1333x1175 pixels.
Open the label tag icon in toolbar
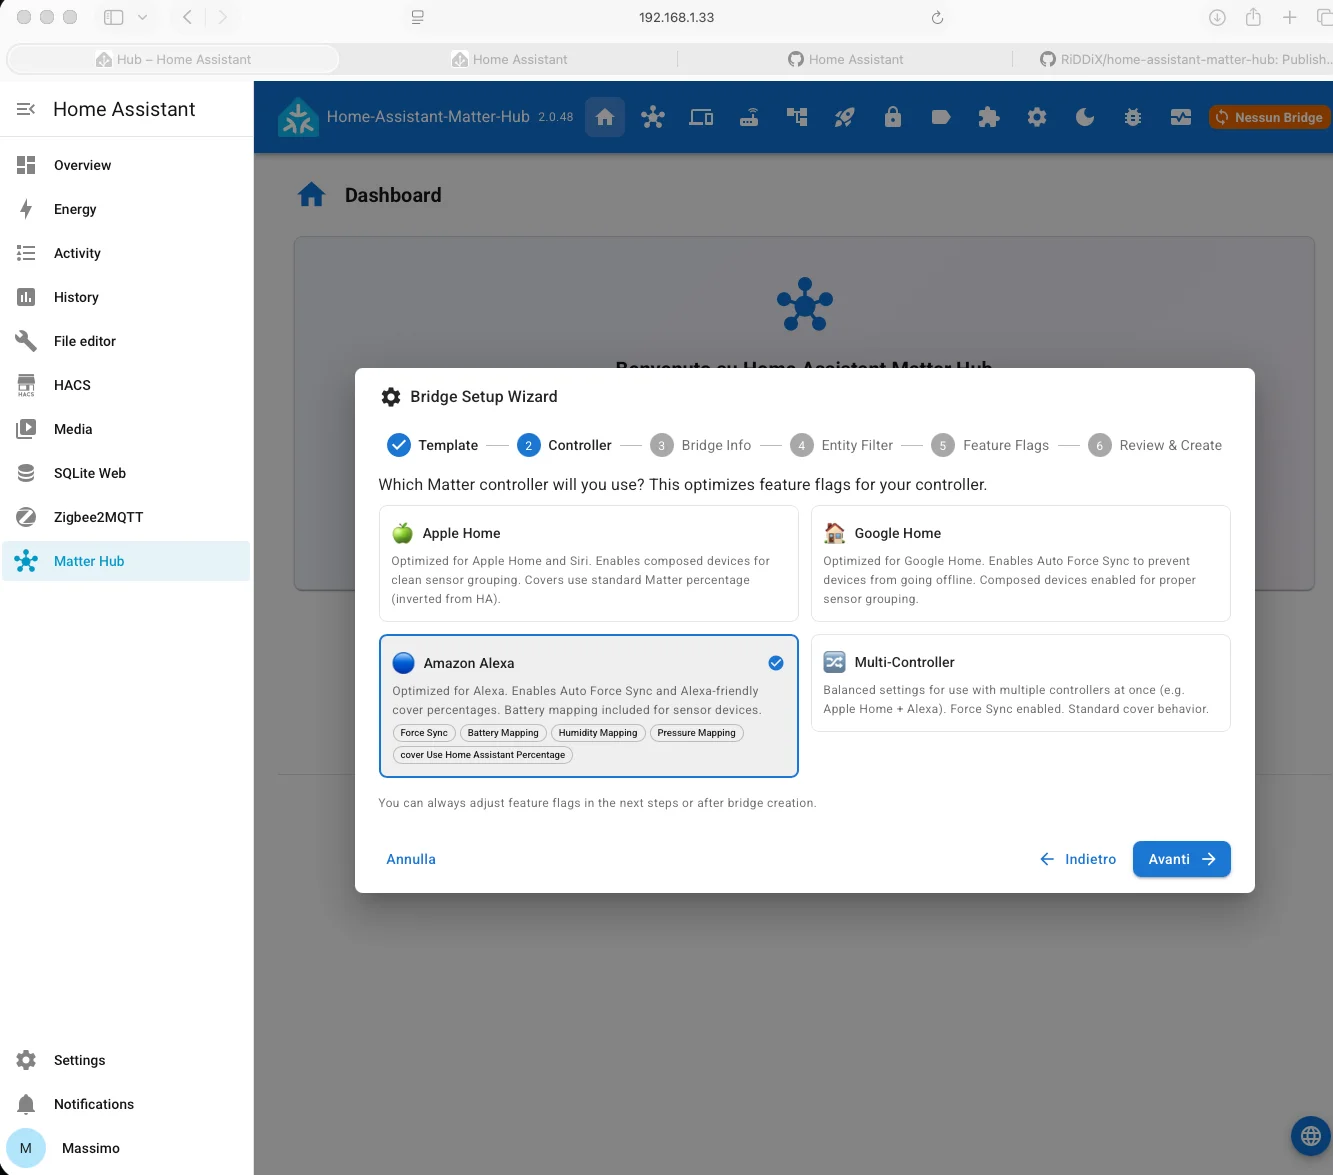click(x=941, y=117)
